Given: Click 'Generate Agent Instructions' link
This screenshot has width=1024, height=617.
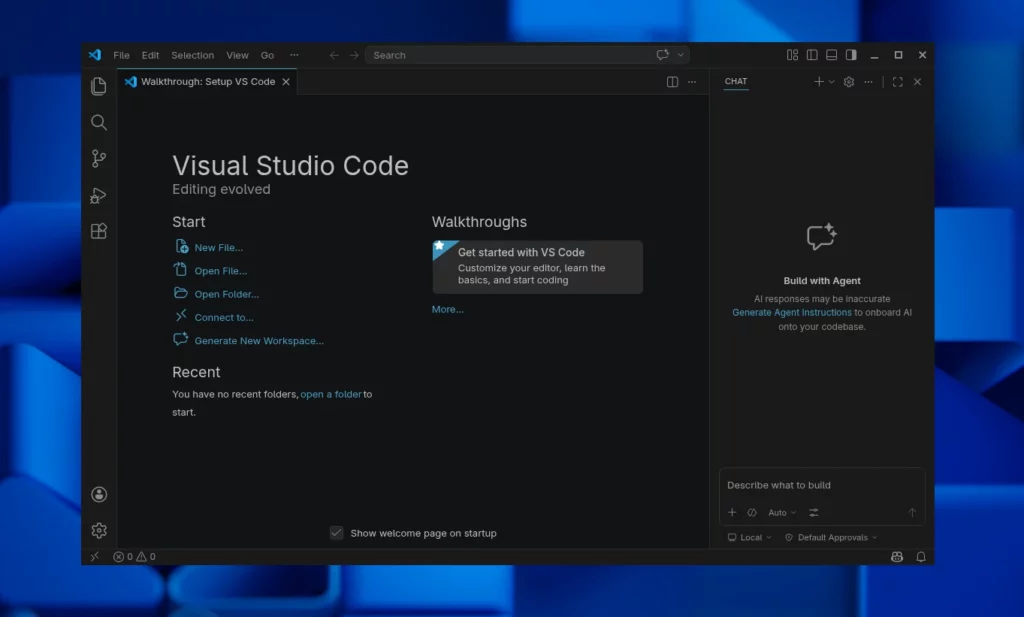Looking at the screenshot, I should pyautogui.click(x=792, y=312).
